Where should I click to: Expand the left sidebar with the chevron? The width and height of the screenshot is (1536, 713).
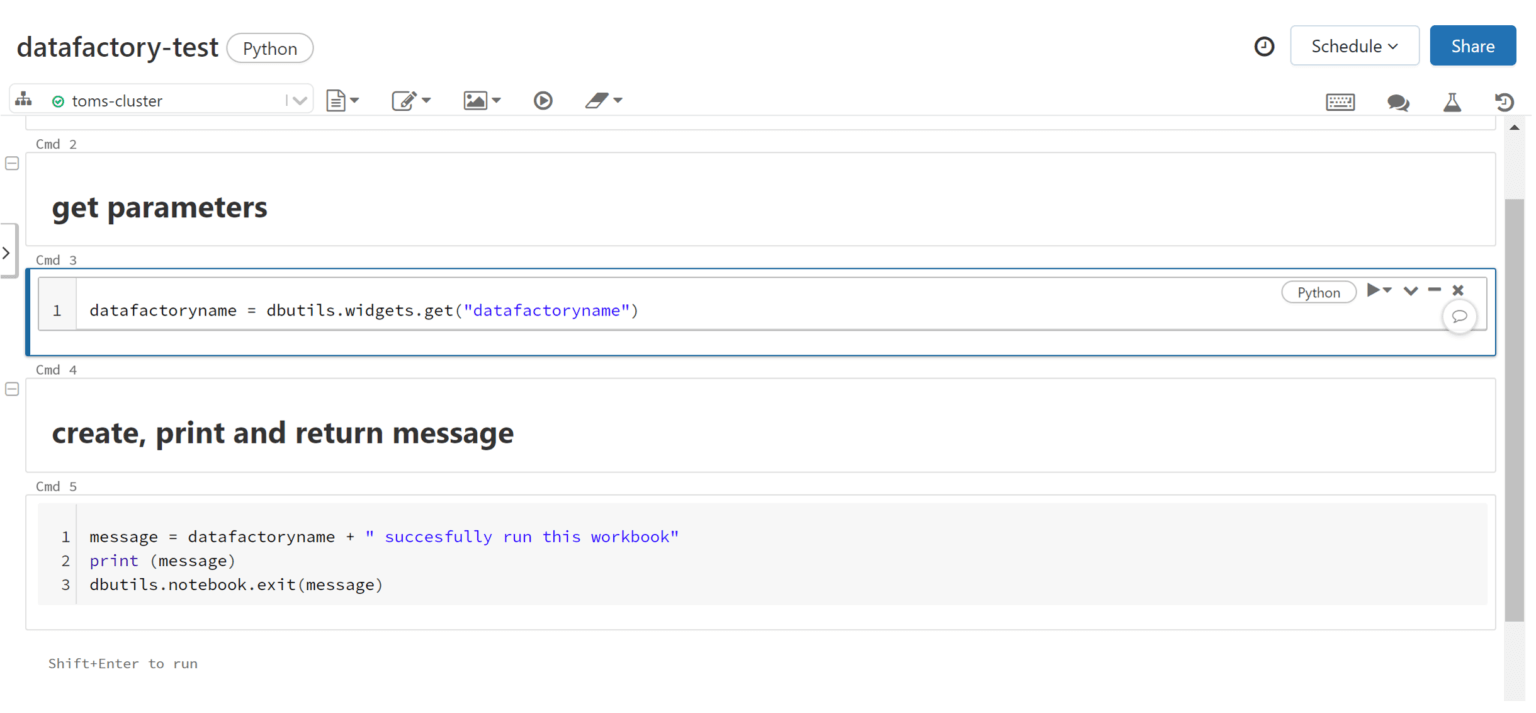[8, 251]
